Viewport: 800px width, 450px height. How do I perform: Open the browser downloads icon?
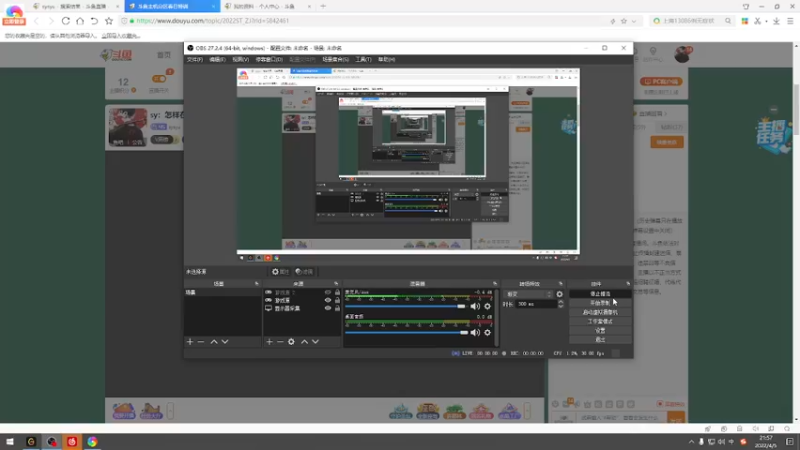click(776, 21)
